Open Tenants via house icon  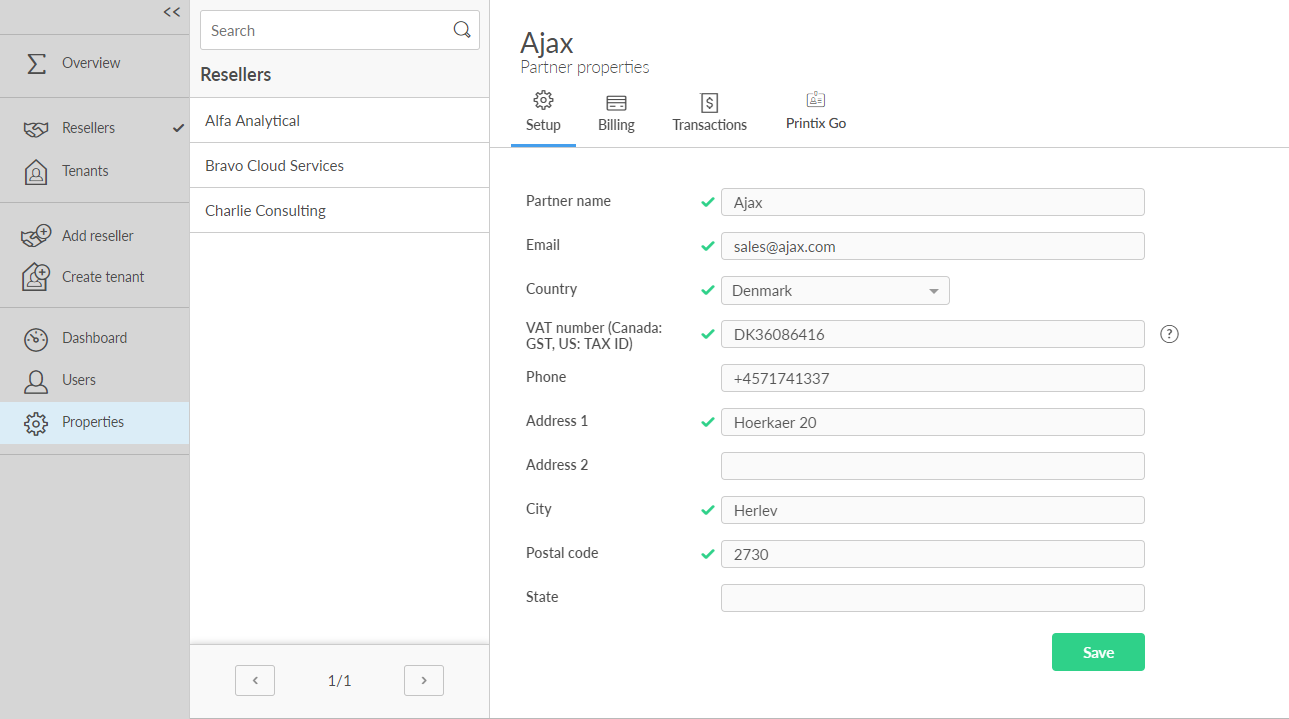pos(36,172)
